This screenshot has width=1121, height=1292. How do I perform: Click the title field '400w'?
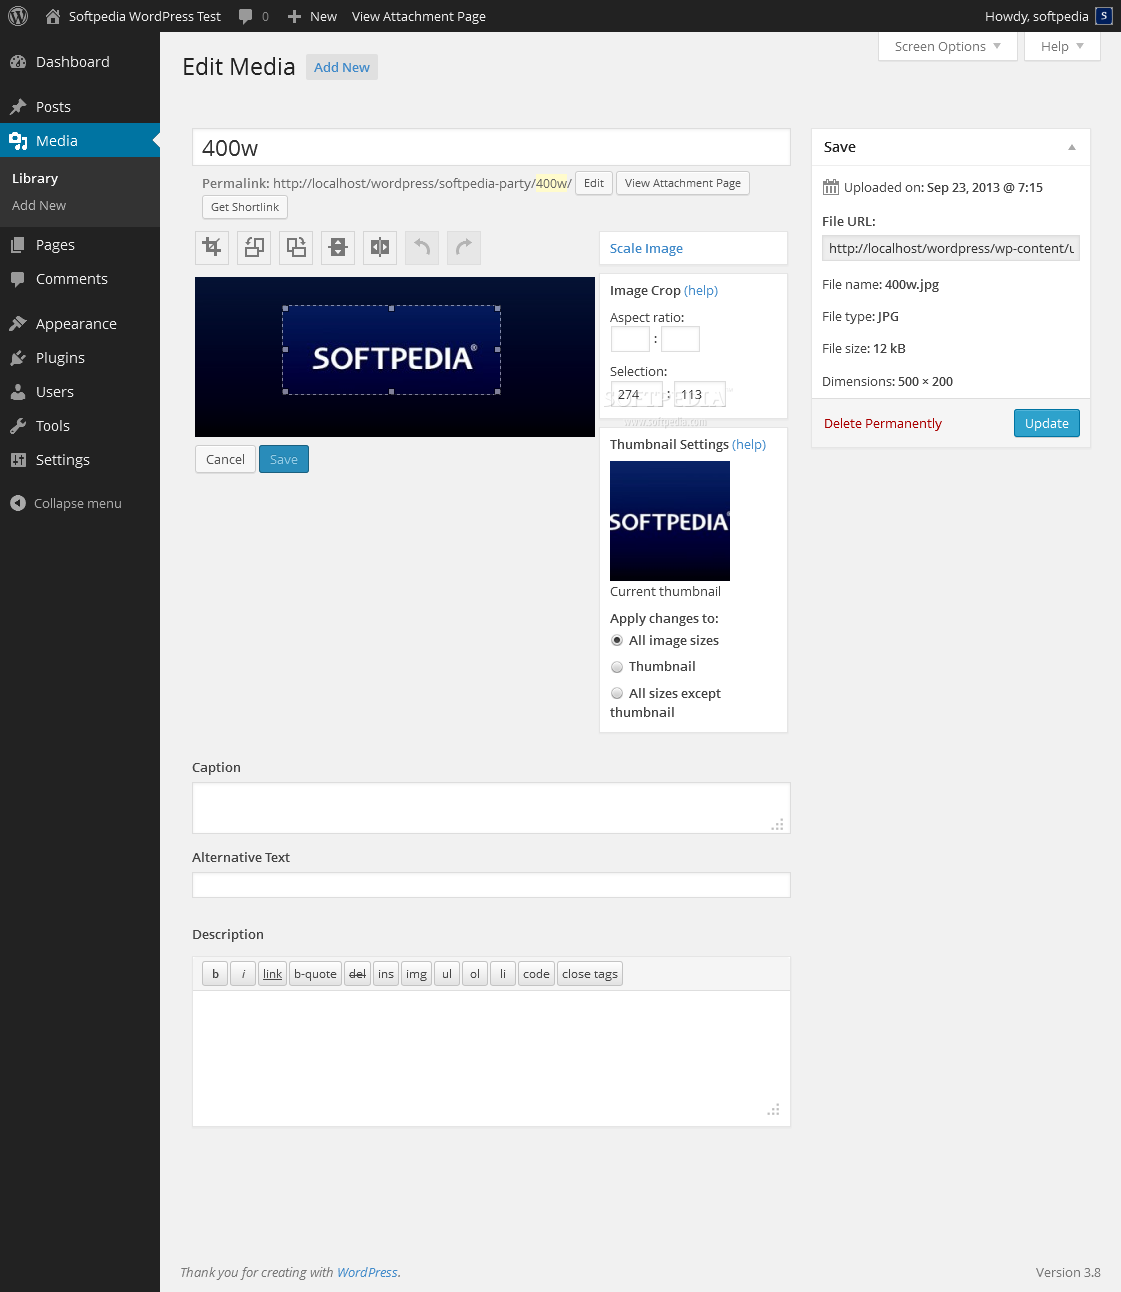pos(491,147)
